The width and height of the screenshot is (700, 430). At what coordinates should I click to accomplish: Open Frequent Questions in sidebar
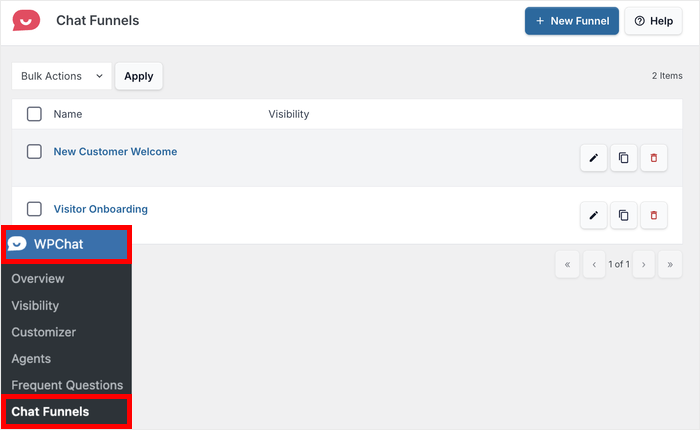66,385
